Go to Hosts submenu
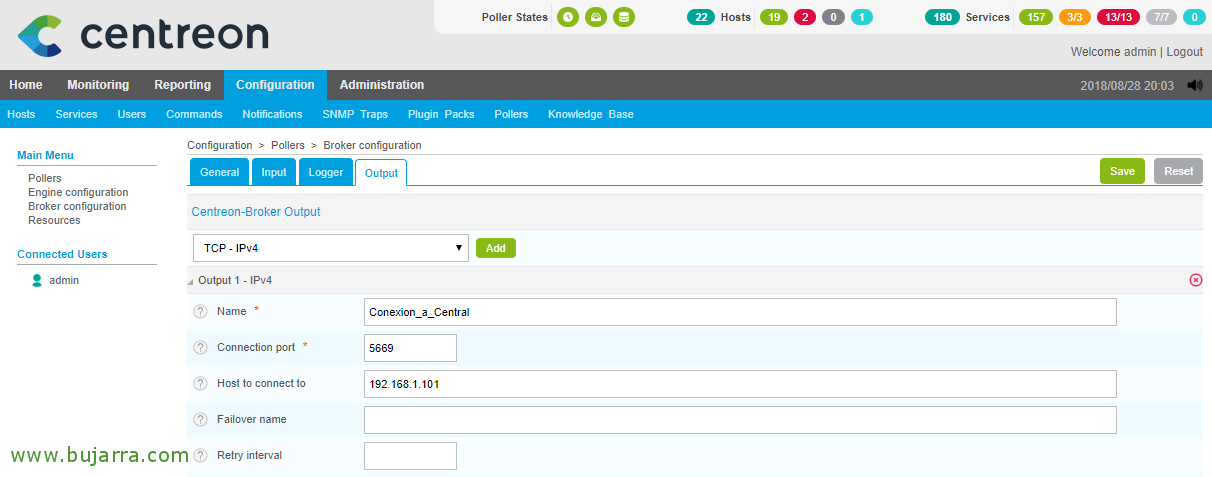Image resolution: width=1212 pixels, height=477 pixels. [21, 114]
